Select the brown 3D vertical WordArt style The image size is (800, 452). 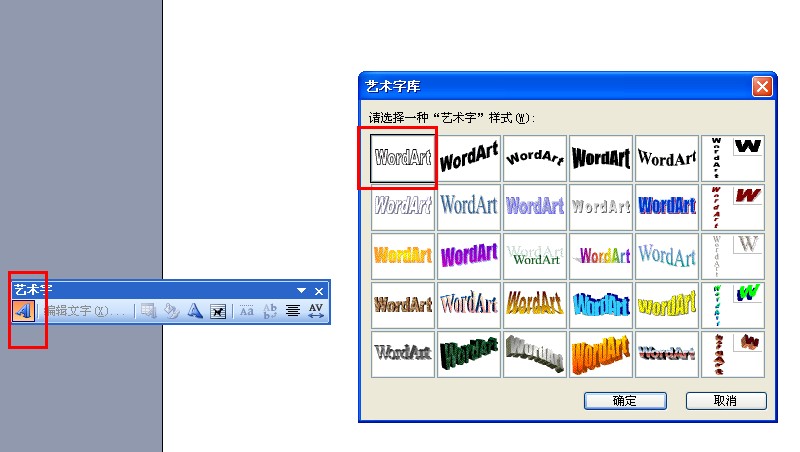coord(733,354)
